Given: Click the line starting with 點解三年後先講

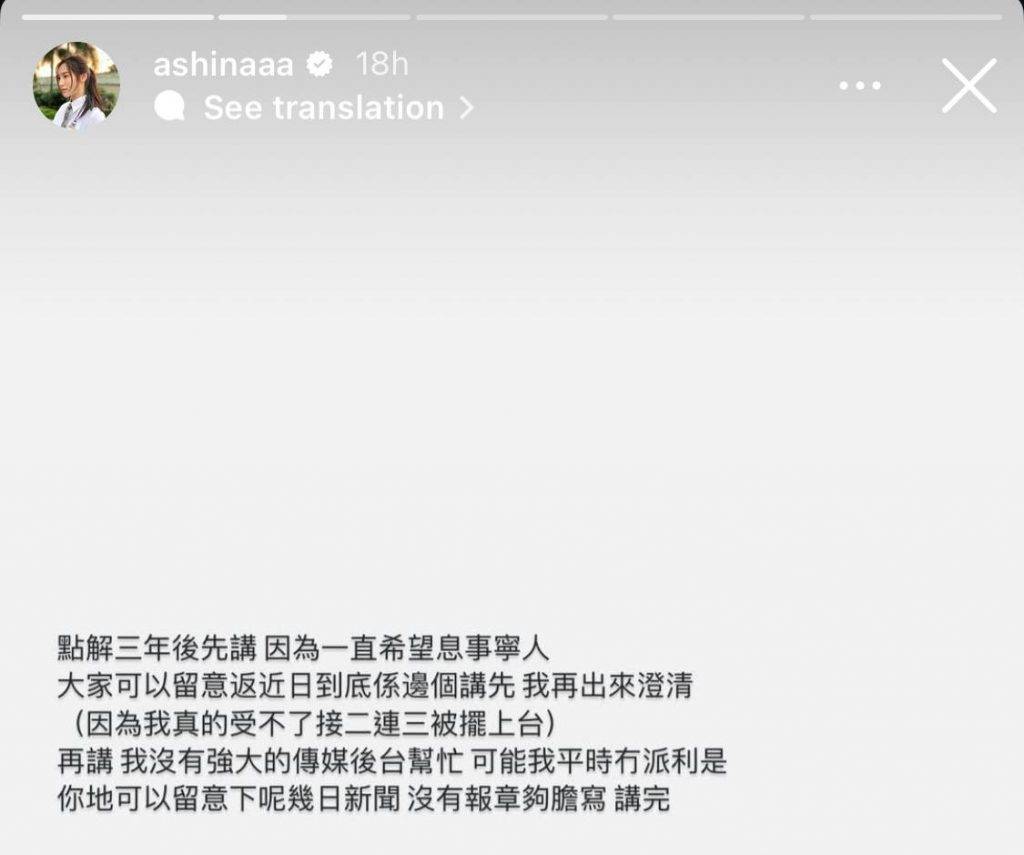Looking at the screenshot, I should click(304, 649).
